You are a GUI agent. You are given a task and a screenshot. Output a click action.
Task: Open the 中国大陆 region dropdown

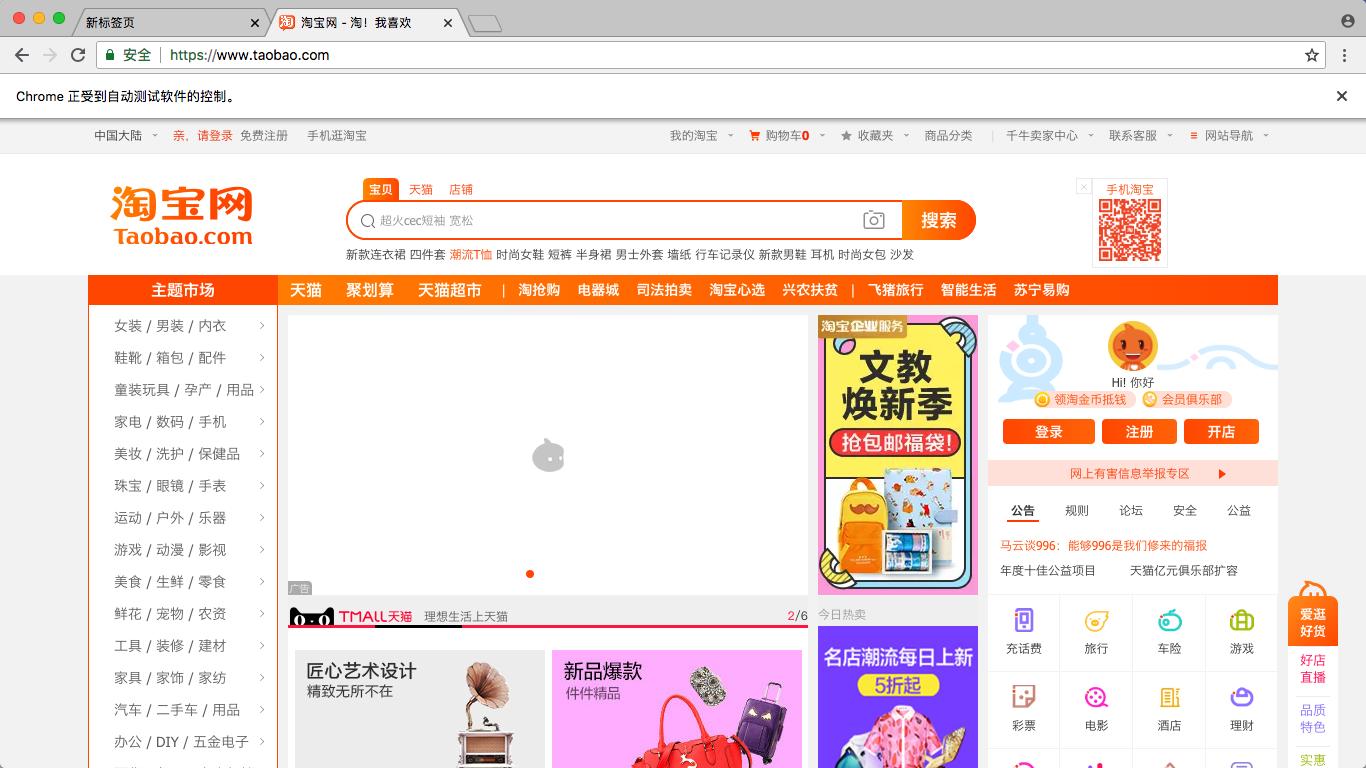[x=126, y=136]
